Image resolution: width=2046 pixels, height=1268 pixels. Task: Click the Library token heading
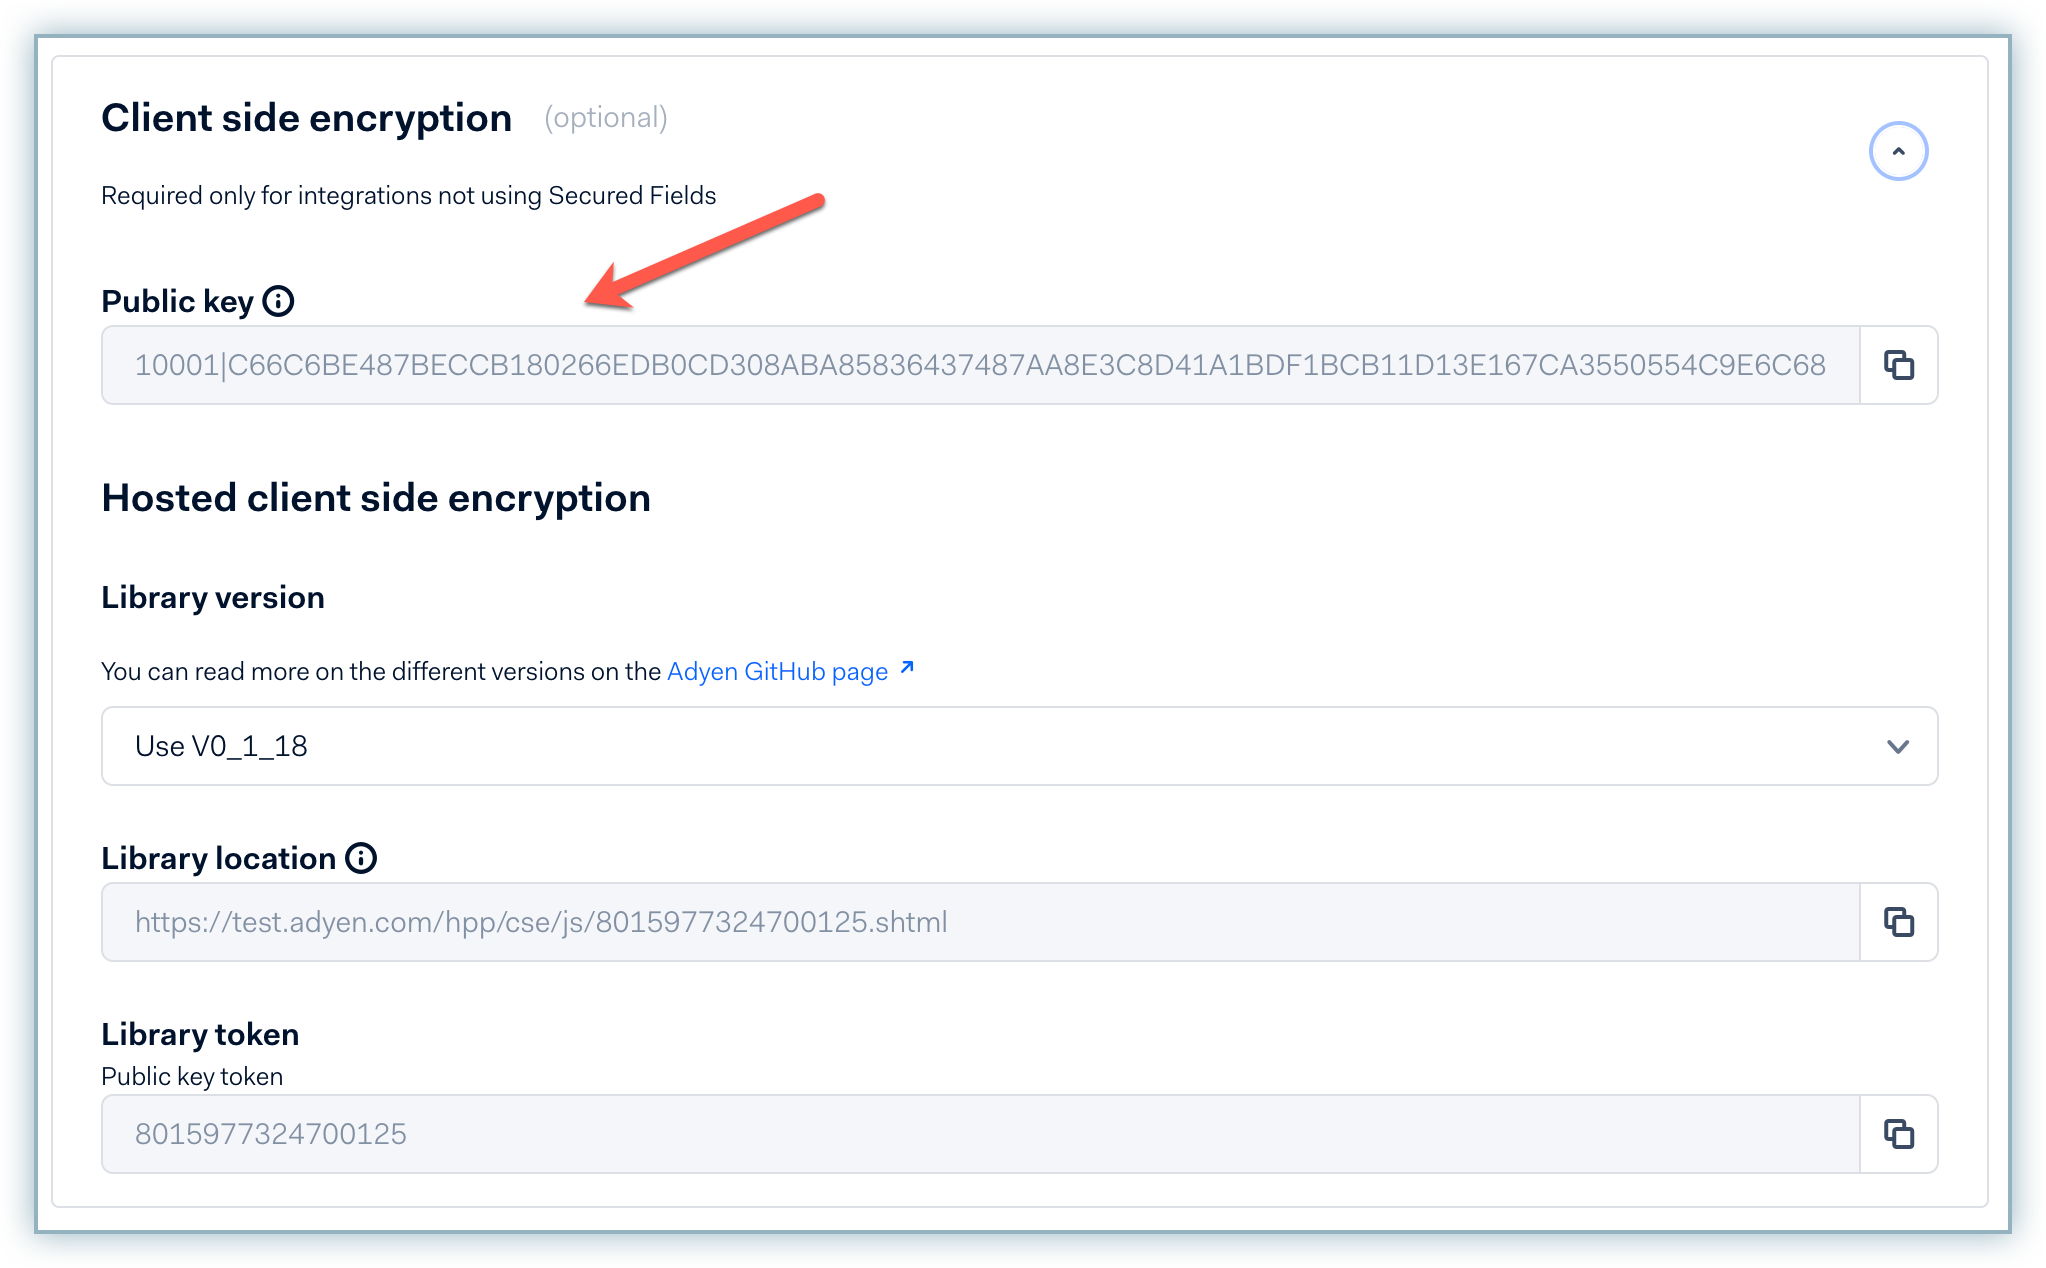pos(200,1034)
